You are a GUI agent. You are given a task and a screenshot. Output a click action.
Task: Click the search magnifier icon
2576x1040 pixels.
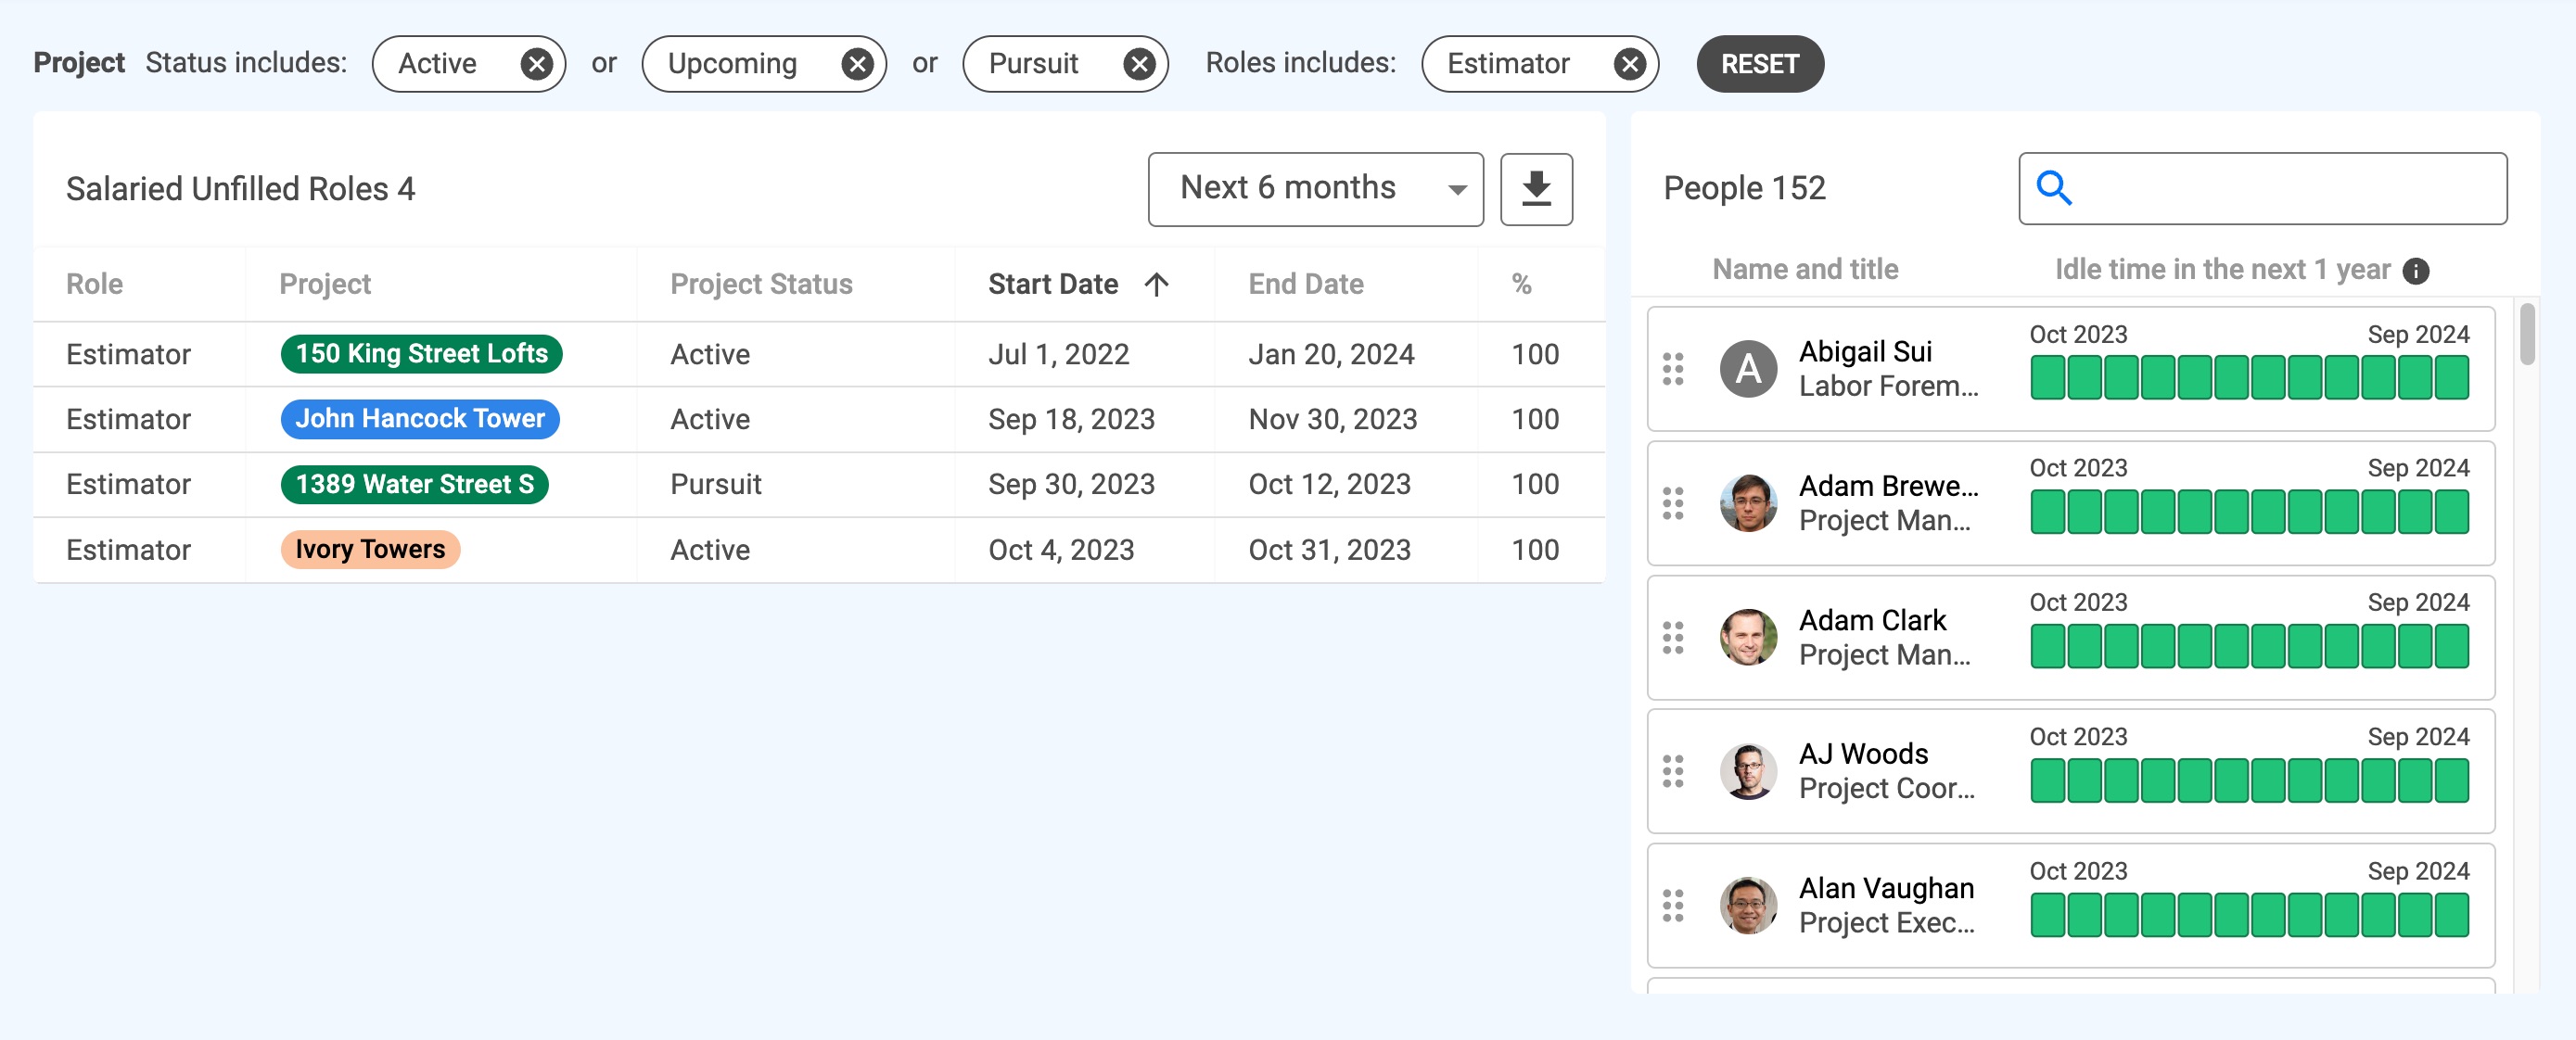point(2052,187)
